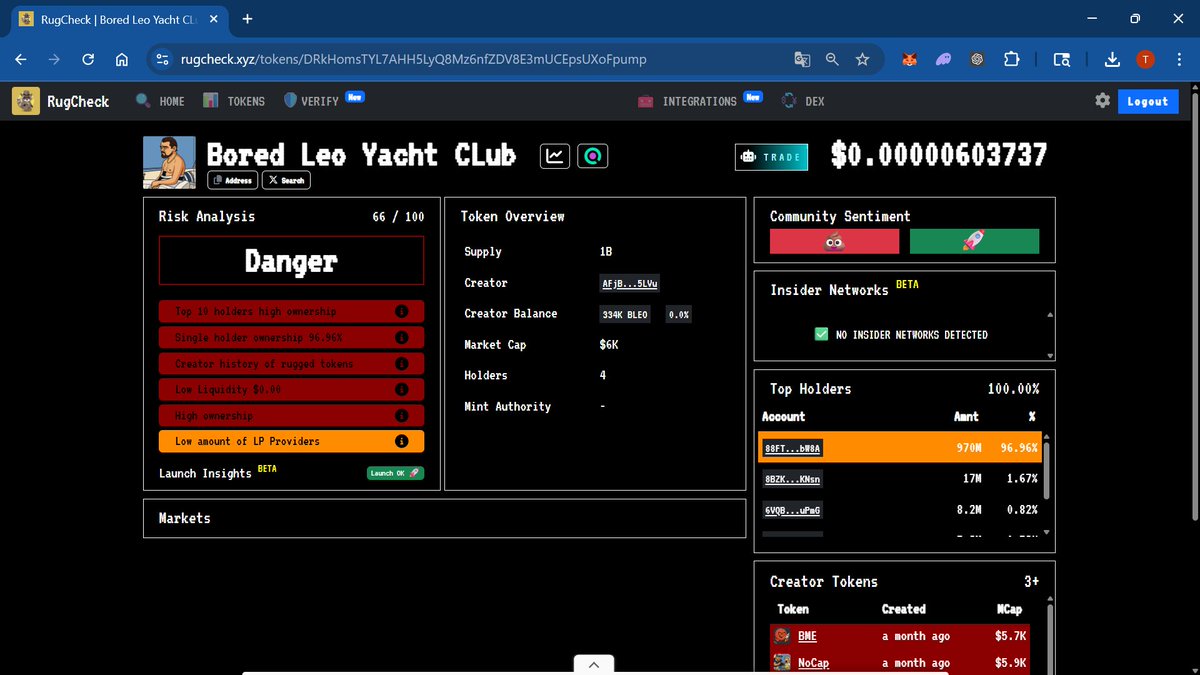1200x675 pixels.
Task: Click the TRADE button
Action: [771, 157]
